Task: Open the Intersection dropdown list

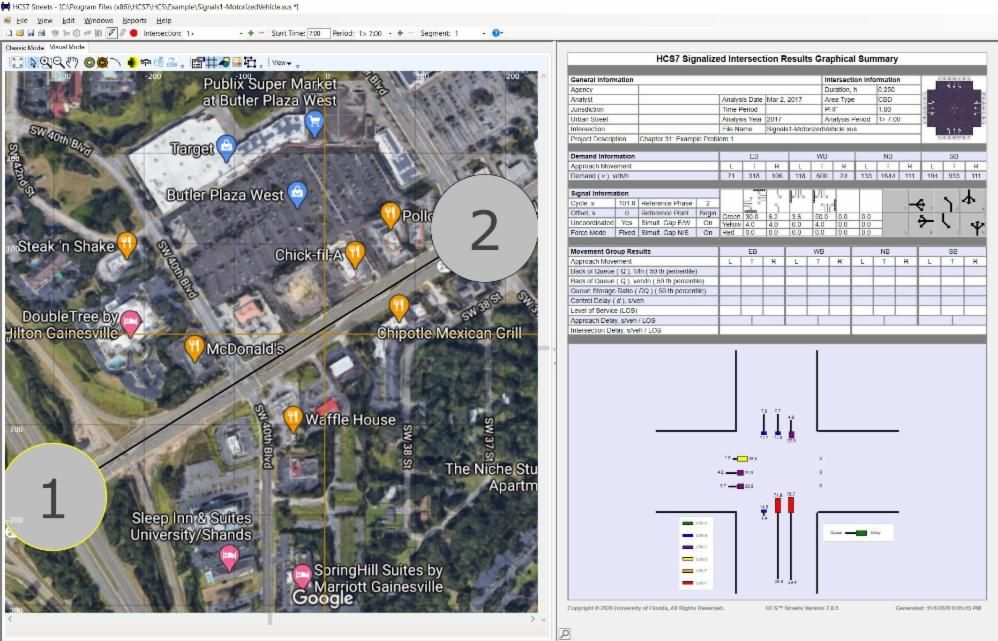Action: (240, 33)
